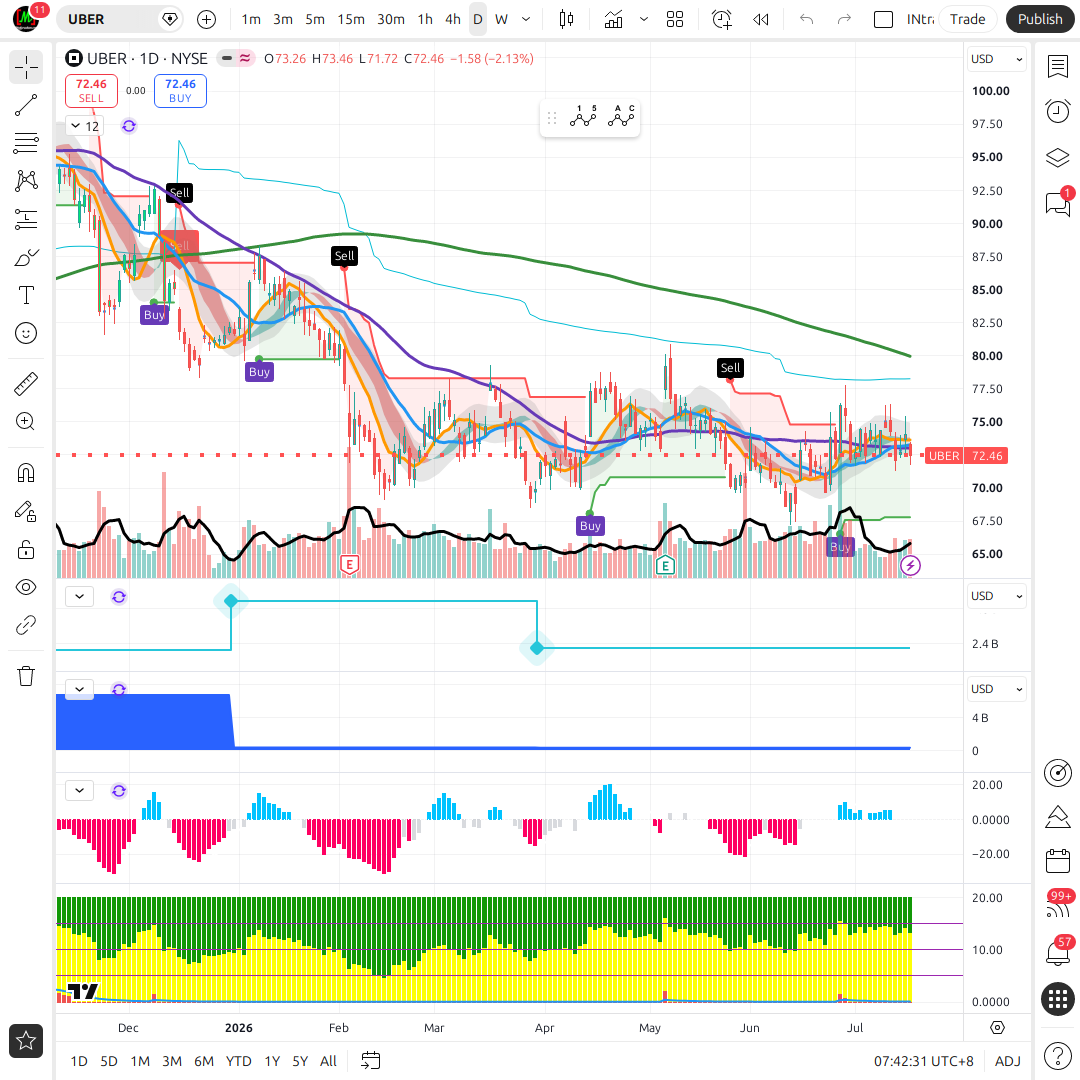Select the ruler measure tool
Viewport: 1080px width, 1080px height.
pyautogui.click(x=26, y=384)
